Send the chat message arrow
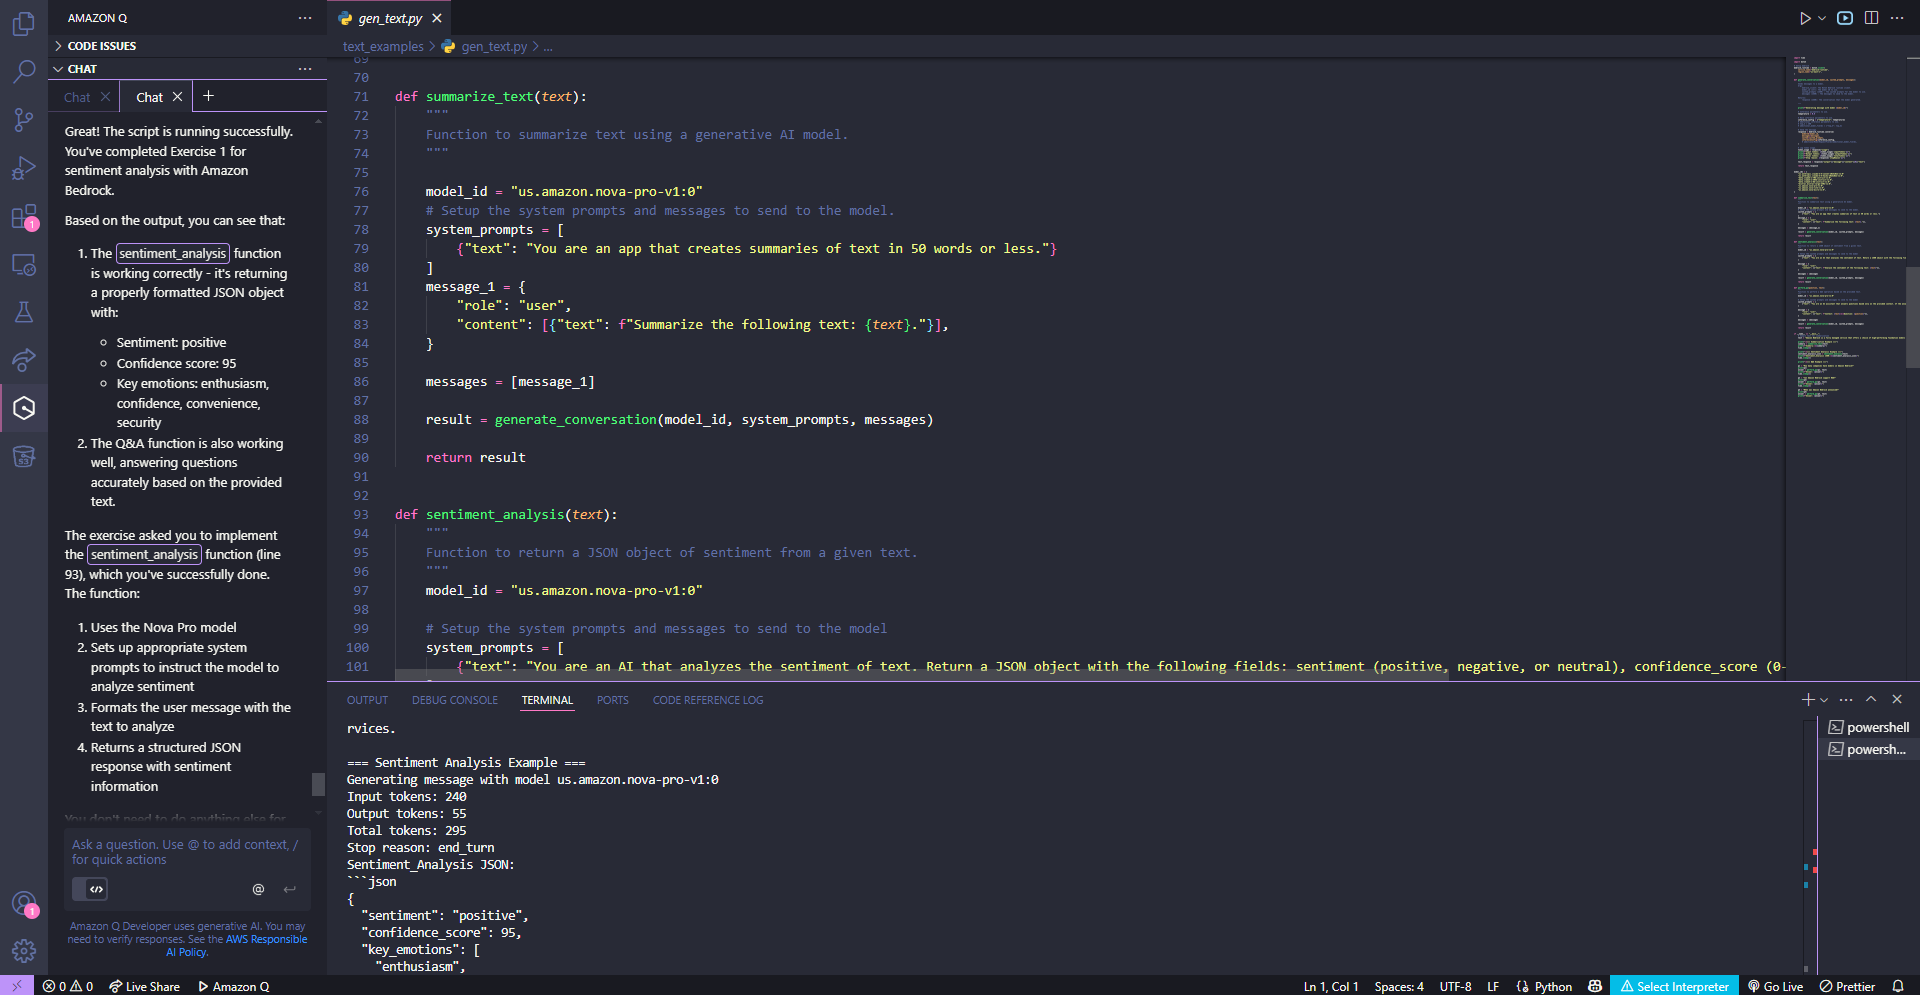The image size is (1920, 995). [290, 889]
